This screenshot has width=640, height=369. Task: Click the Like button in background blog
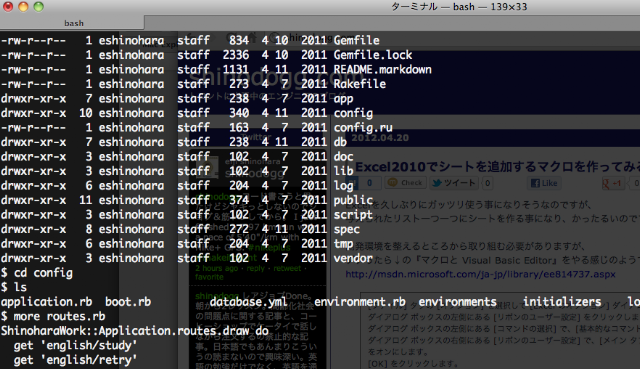(x=543, y=183)
